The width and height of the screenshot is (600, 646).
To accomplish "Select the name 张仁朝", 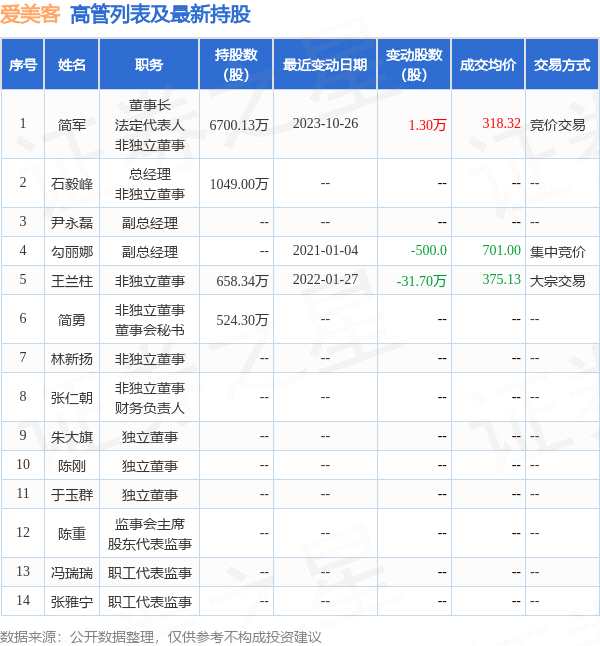I will click(72, 398).
